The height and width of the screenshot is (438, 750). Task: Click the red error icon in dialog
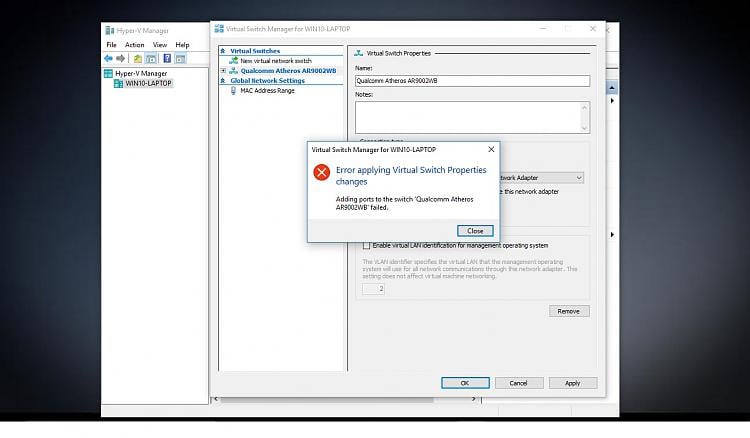tap(321, 172)
